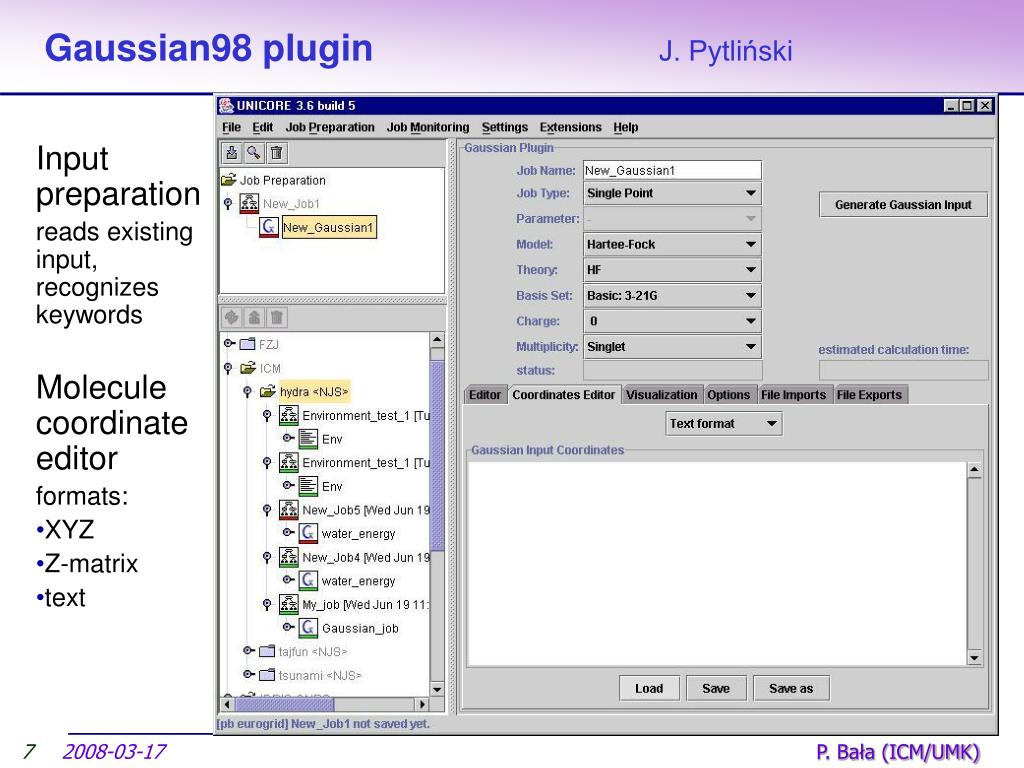The height and width of the screenshot is (768, 1024).
Task: Open the Theory dropdown showing HF
Action: pos(672,270)
